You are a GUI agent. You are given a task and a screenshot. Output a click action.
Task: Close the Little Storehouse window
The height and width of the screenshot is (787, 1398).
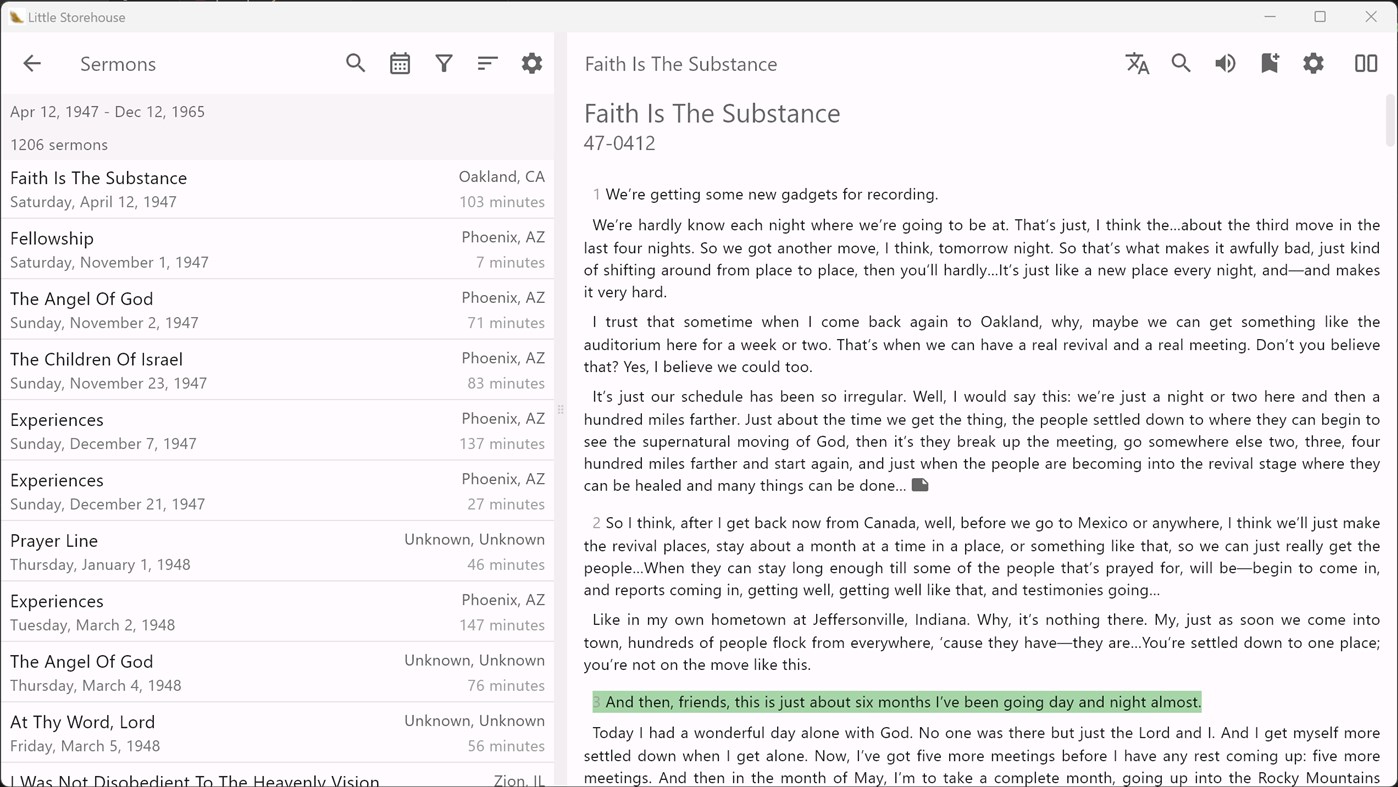click(1371, 17)
